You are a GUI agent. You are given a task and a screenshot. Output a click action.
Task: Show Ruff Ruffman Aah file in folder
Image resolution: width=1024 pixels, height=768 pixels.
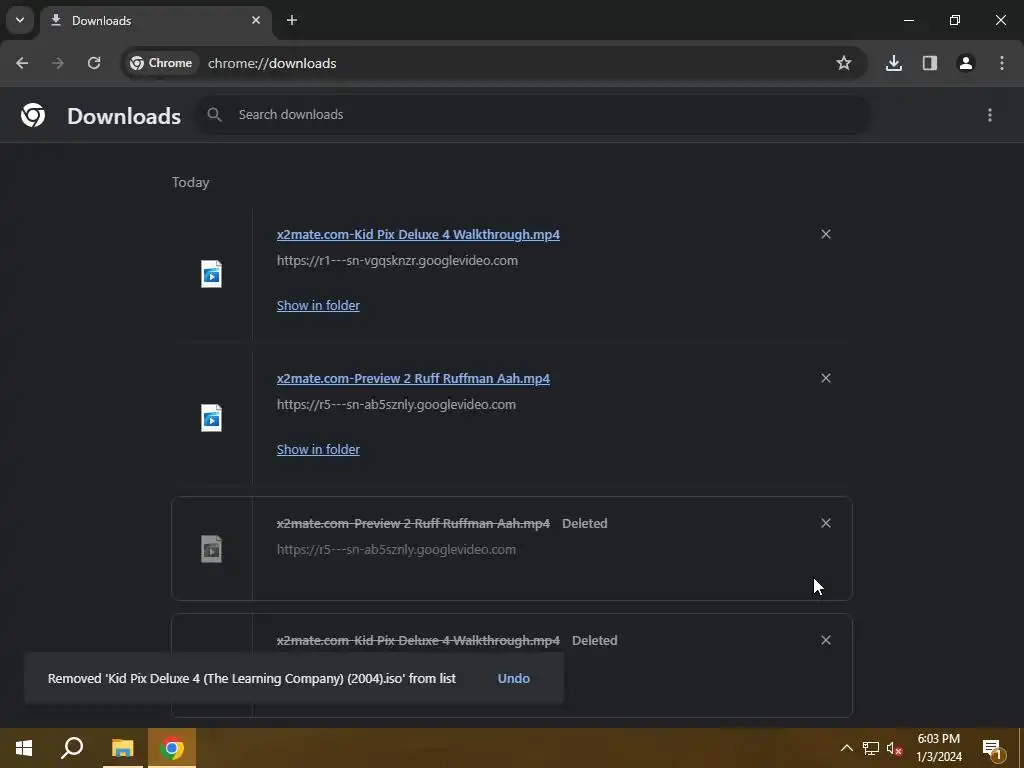pyautogui.click(x=318, y=450)
